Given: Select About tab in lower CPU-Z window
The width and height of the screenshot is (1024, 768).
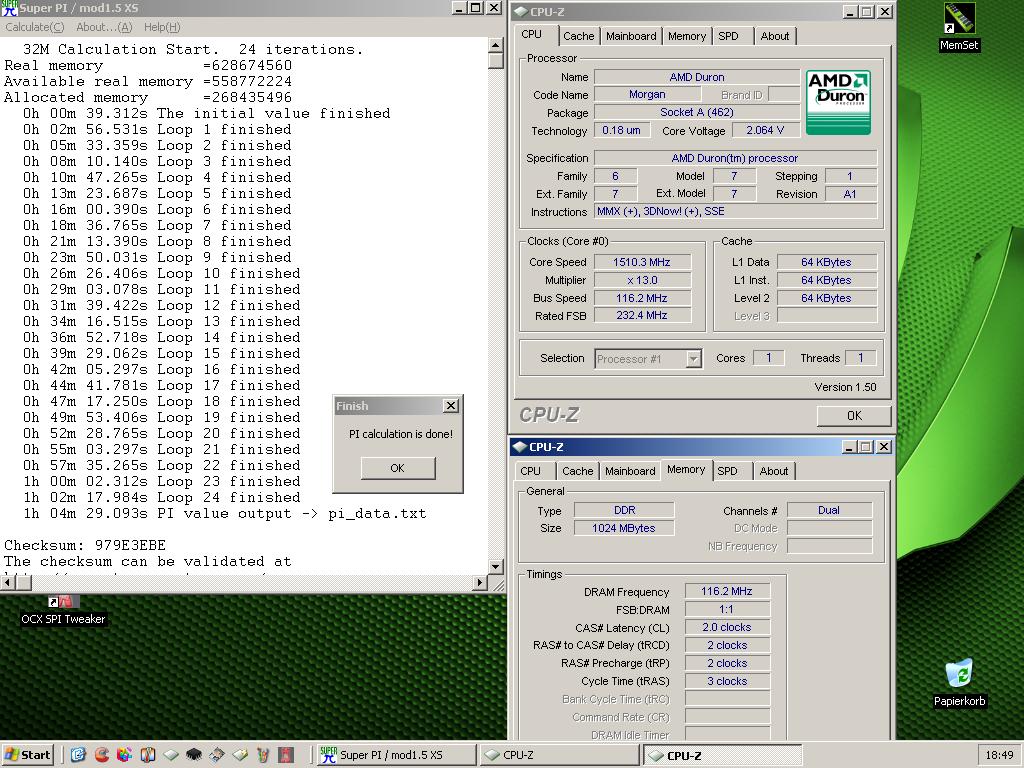Looking at the screenshot, I should (774, 471).
